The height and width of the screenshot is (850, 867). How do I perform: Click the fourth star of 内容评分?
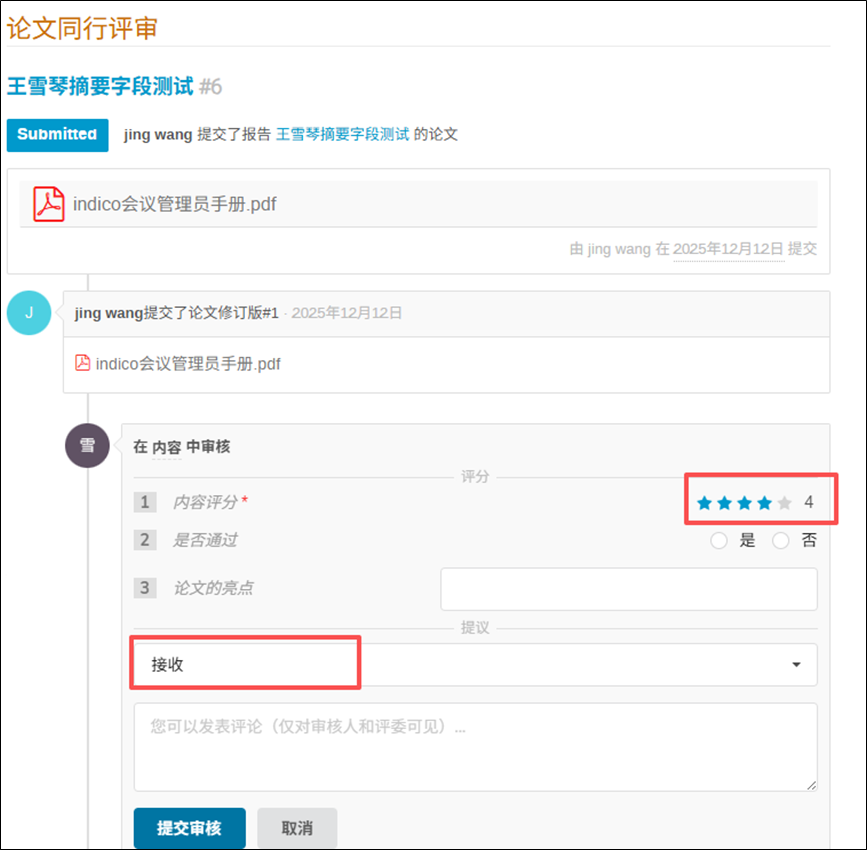(764, 503)
